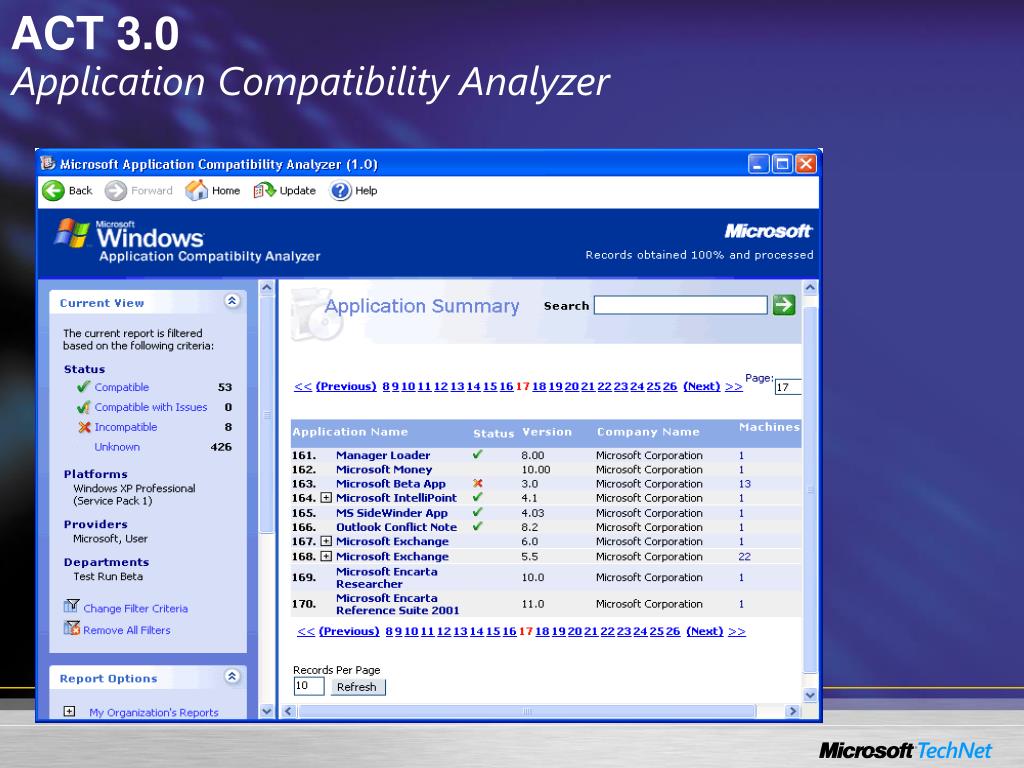
Task: Go to Home via the house icon
Action: (196, 191)
